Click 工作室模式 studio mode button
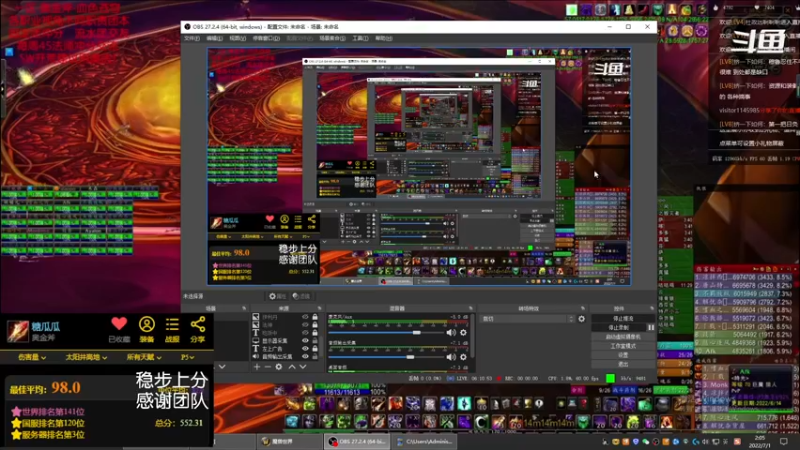 [623, 346]
